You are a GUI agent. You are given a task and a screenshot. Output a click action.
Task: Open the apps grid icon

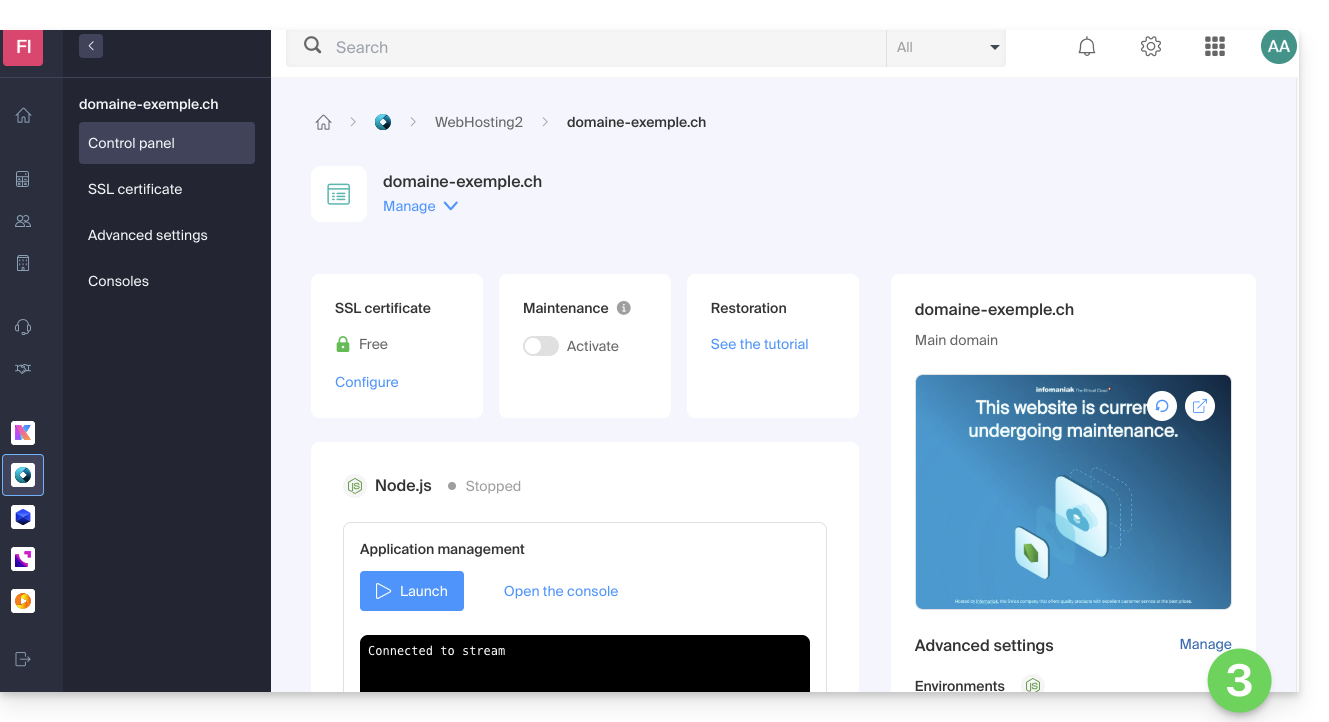click(1215, 47)
